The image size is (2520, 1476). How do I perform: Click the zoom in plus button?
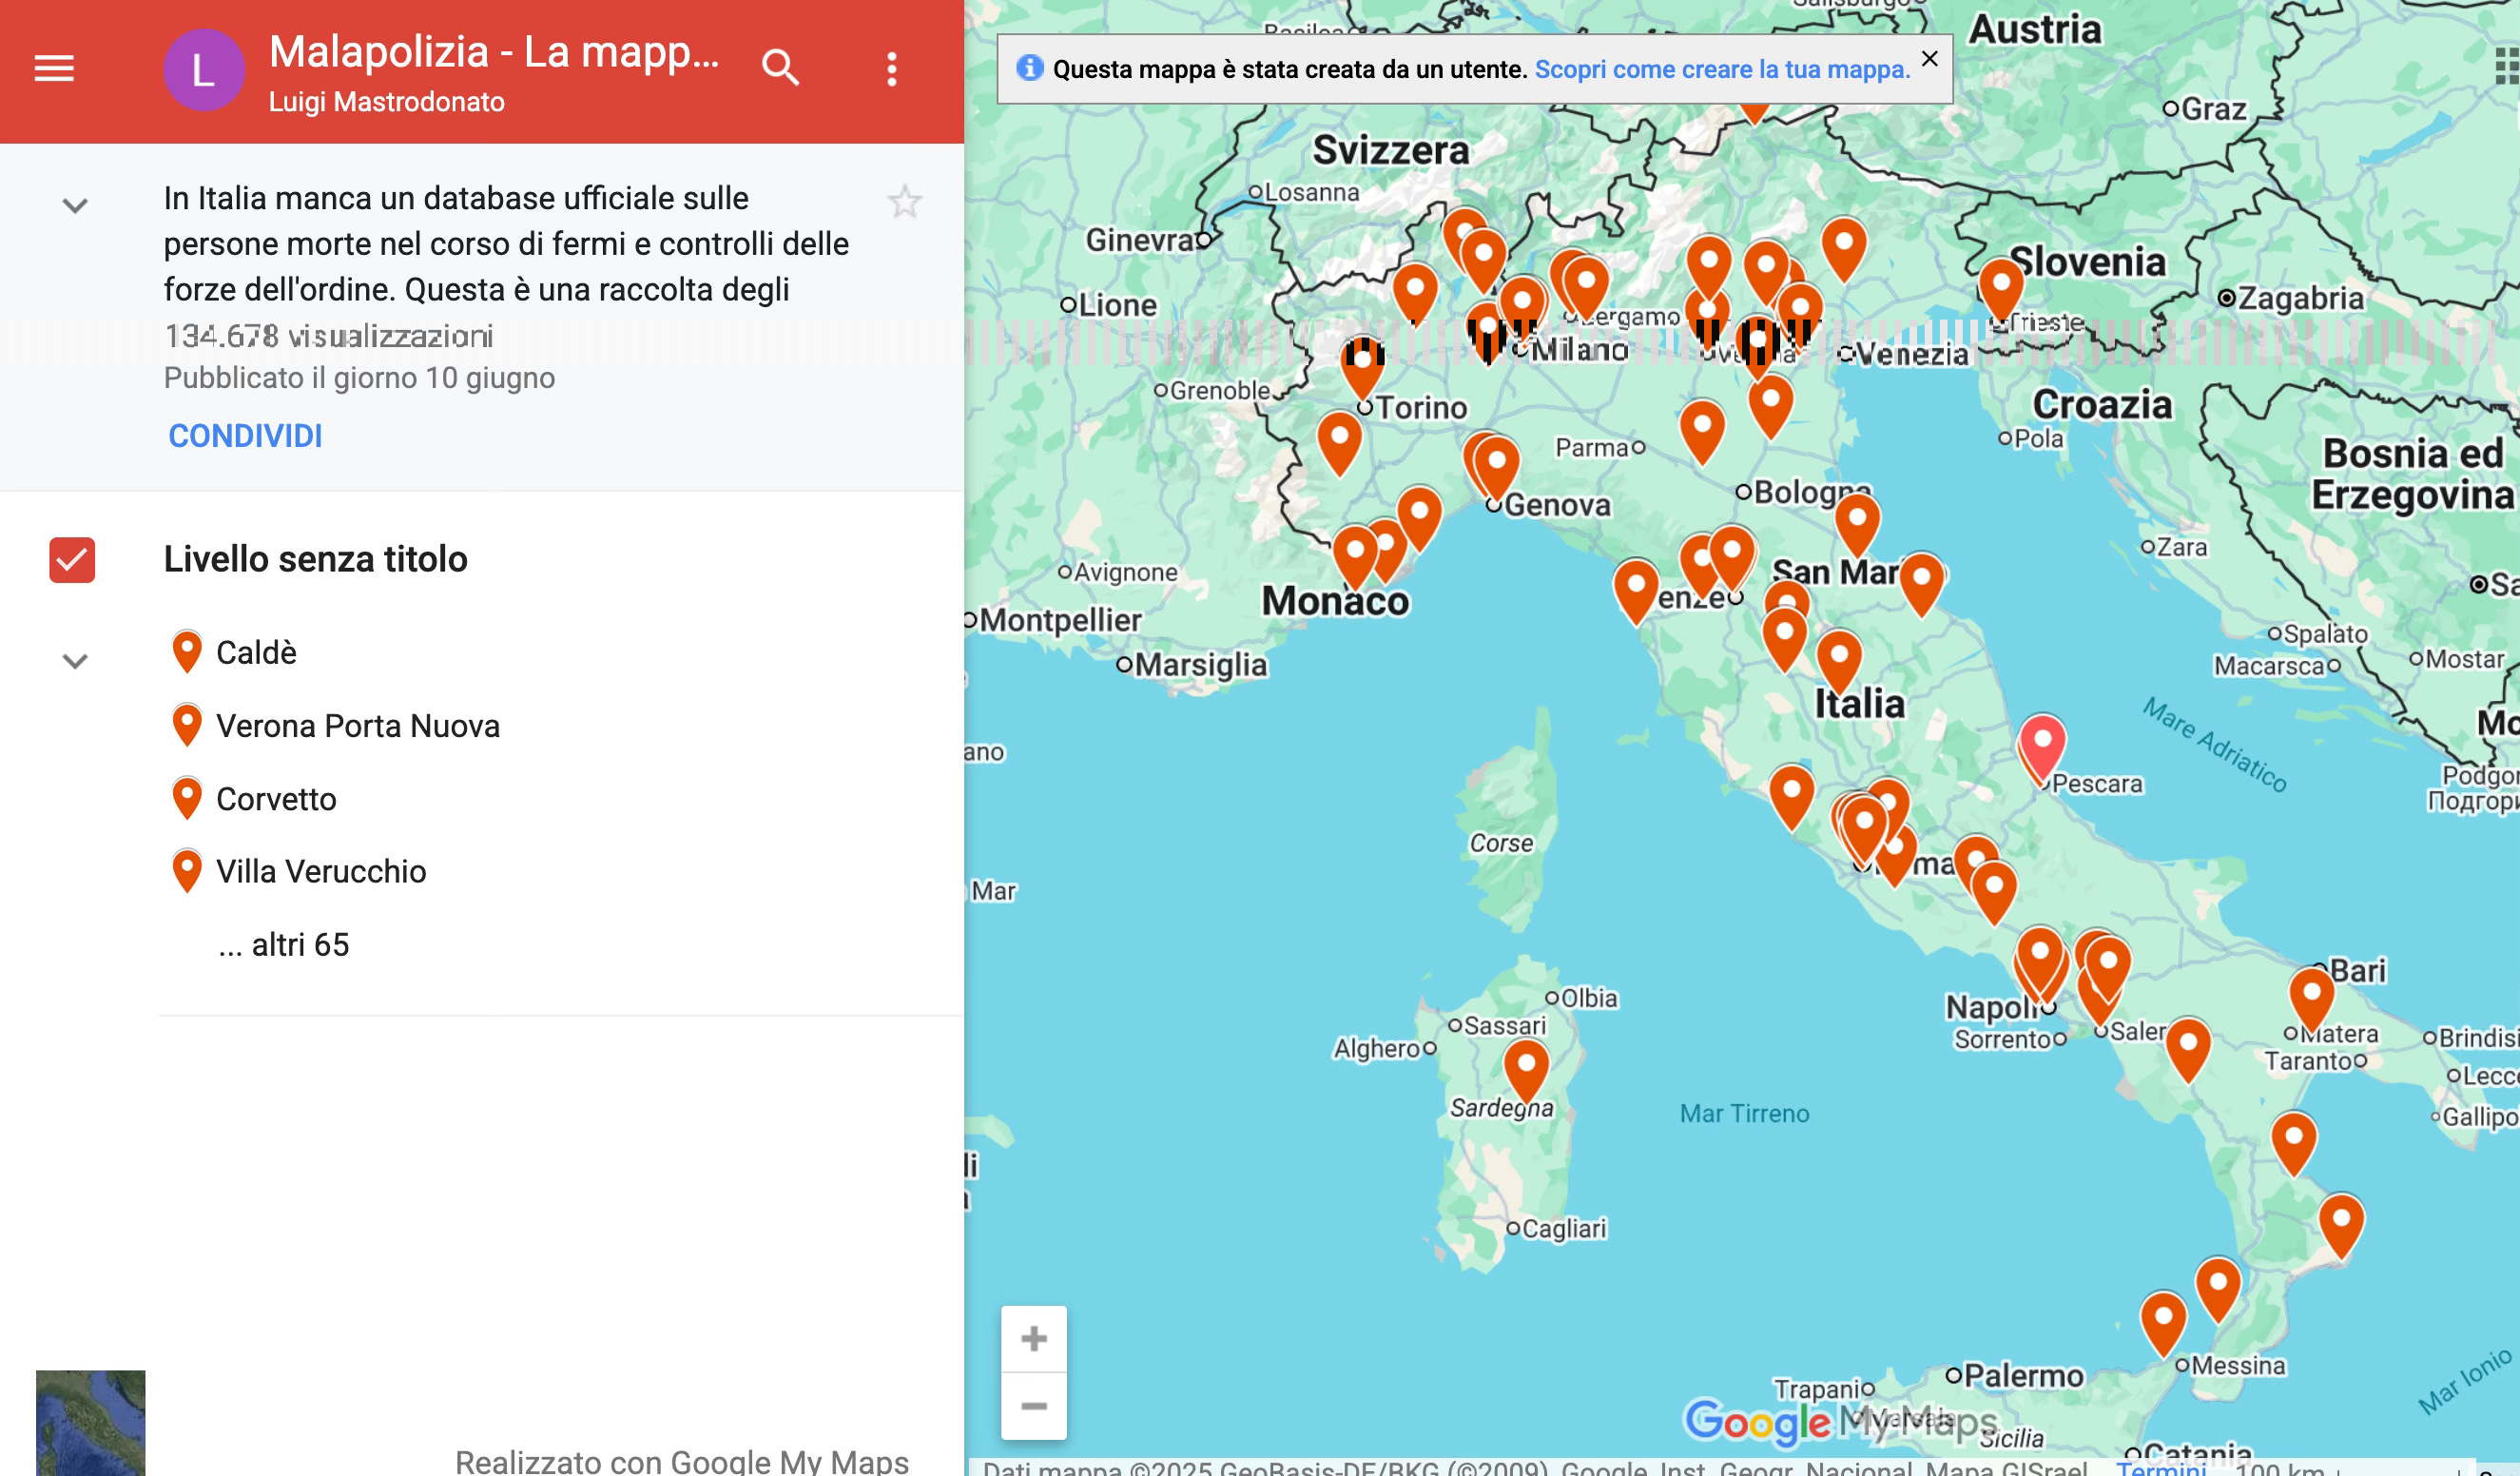click(x=1033, y=1338)
